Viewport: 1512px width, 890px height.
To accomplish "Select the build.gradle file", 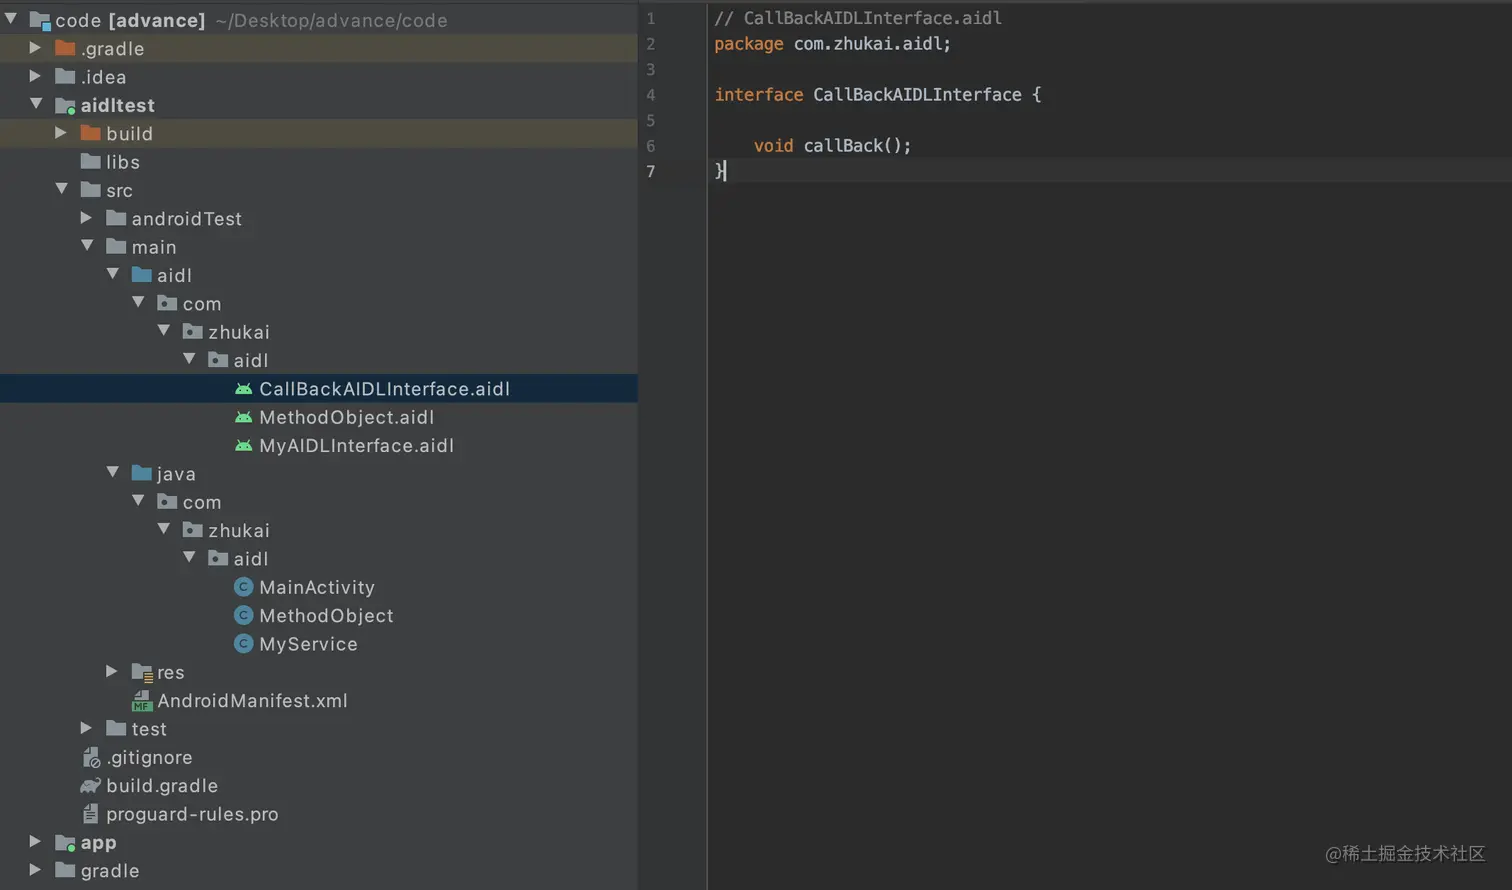I will point(162,786).
